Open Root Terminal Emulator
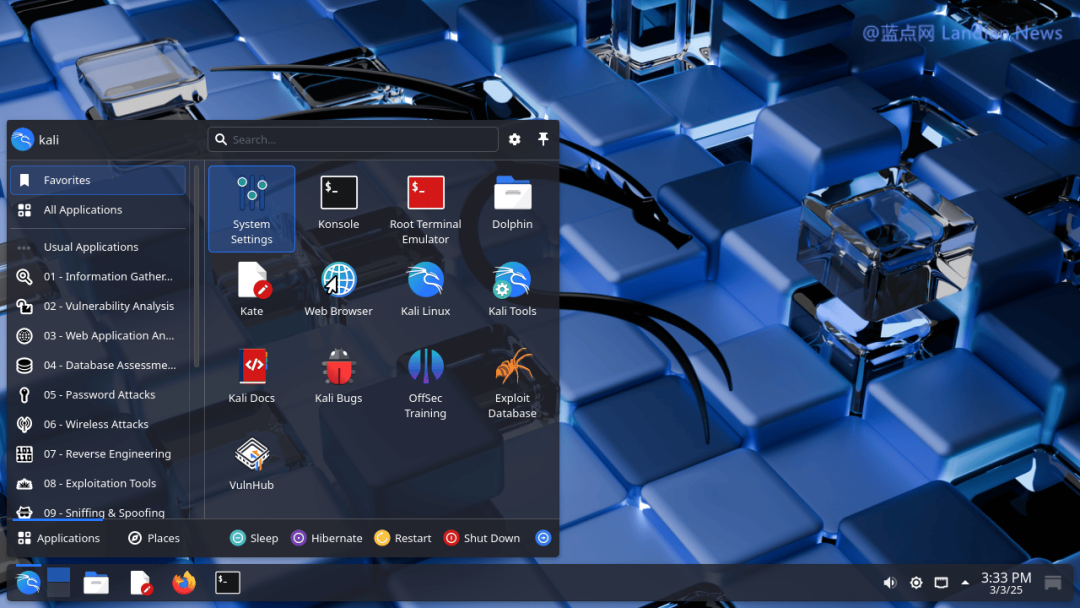The height and width of the screenshot is (608, 1080). (x=425, y=210)
